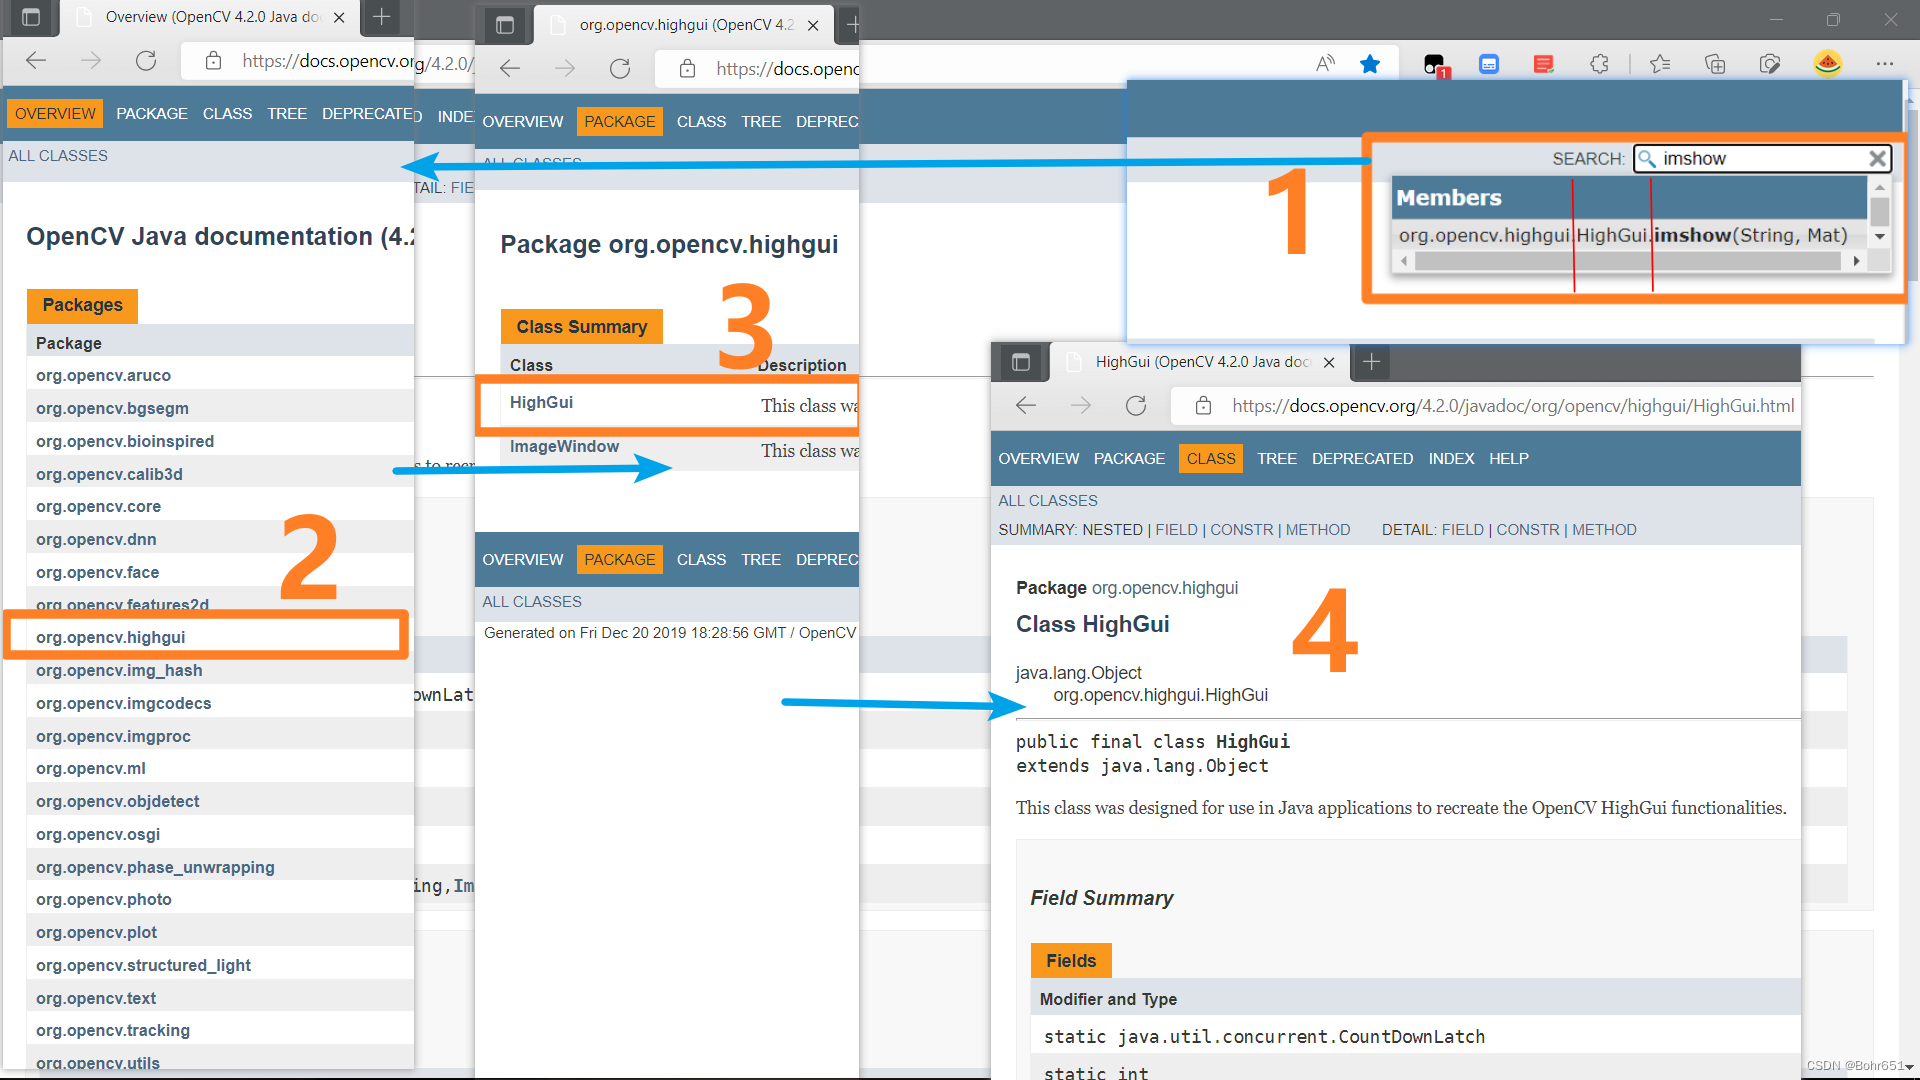This screenshot has width=1920, height=1080.
Task: Click forward arrow in HighGui class window
Action: 1081,405
